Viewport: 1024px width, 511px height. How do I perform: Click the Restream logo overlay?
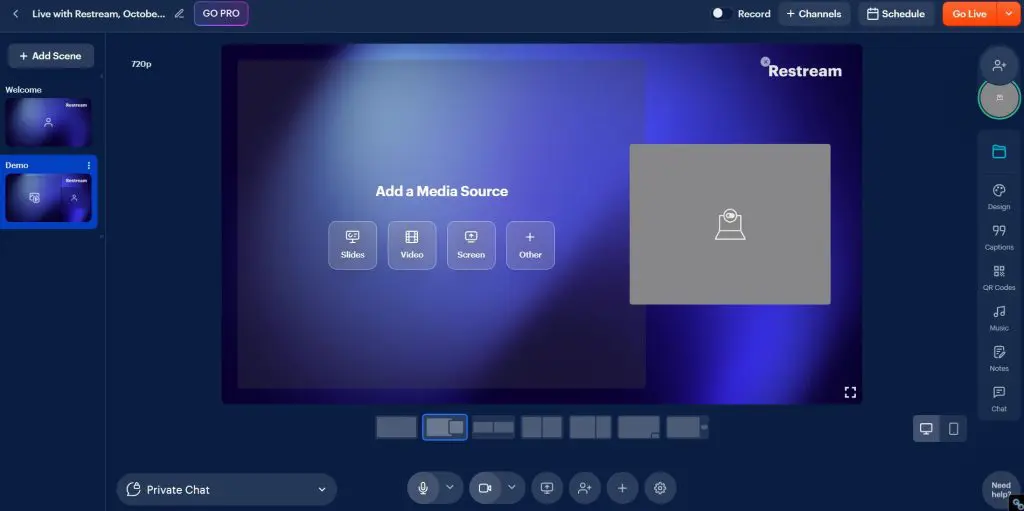pos(805,71)
